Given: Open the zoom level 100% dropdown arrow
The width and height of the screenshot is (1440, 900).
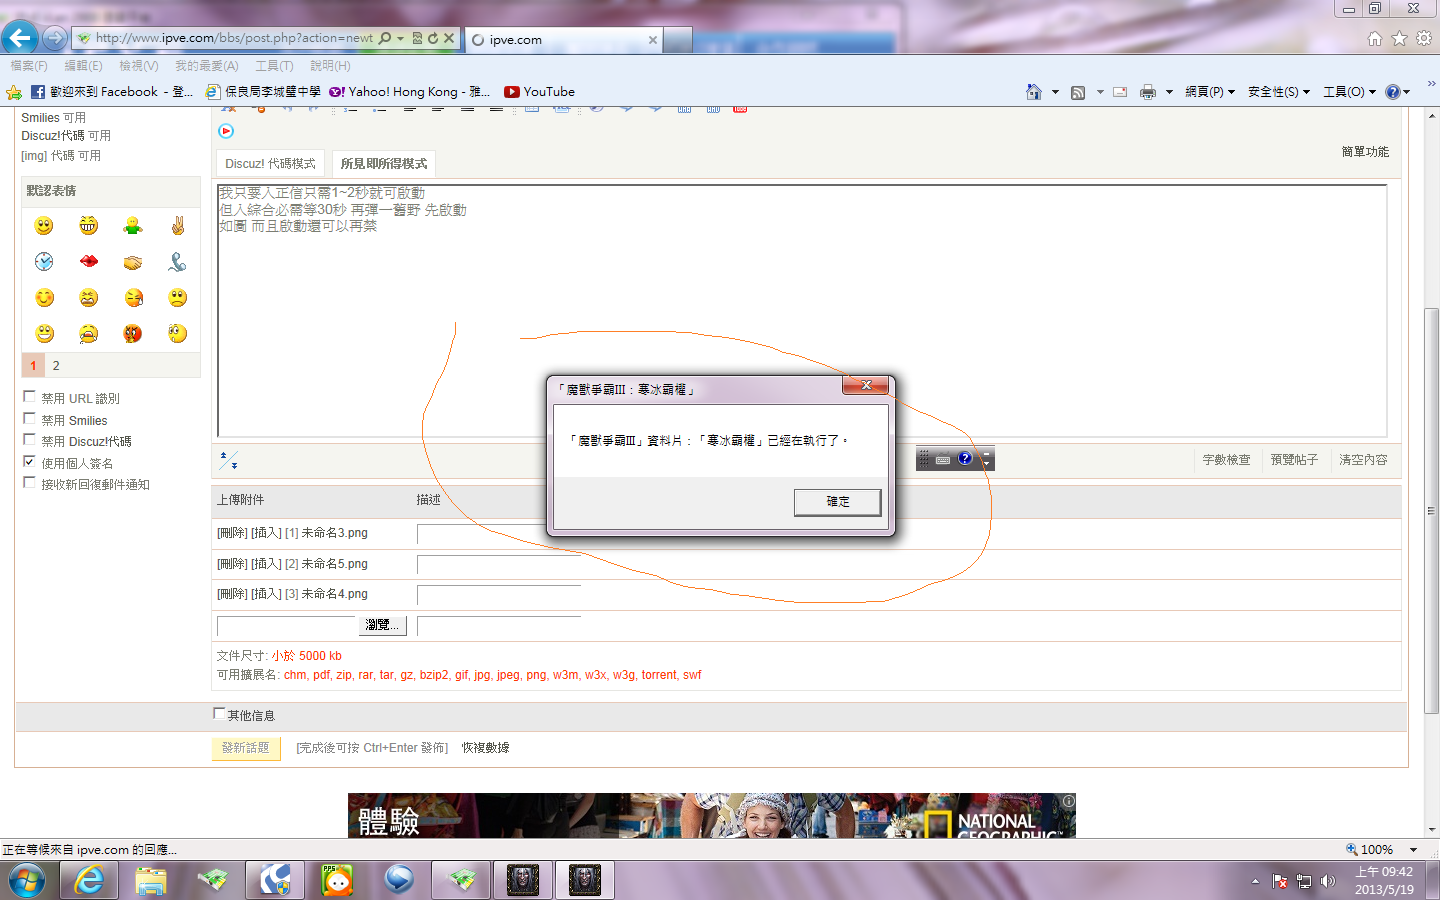Looking at the screenshot, I should pos(1414,850).
